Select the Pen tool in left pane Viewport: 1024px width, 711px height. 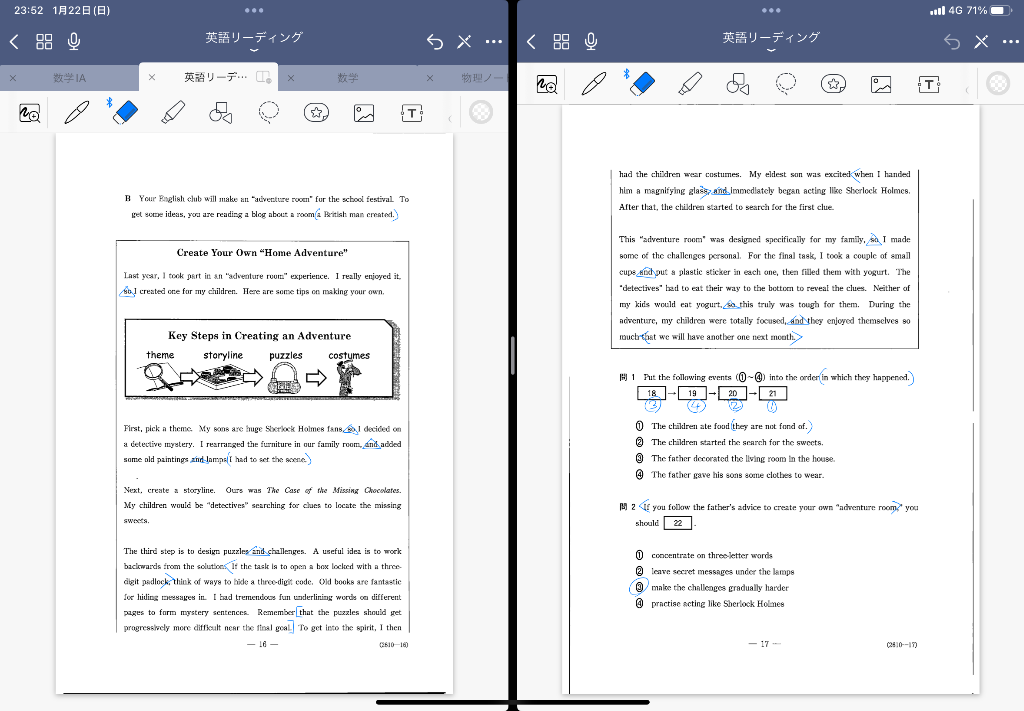click(76, 113)
